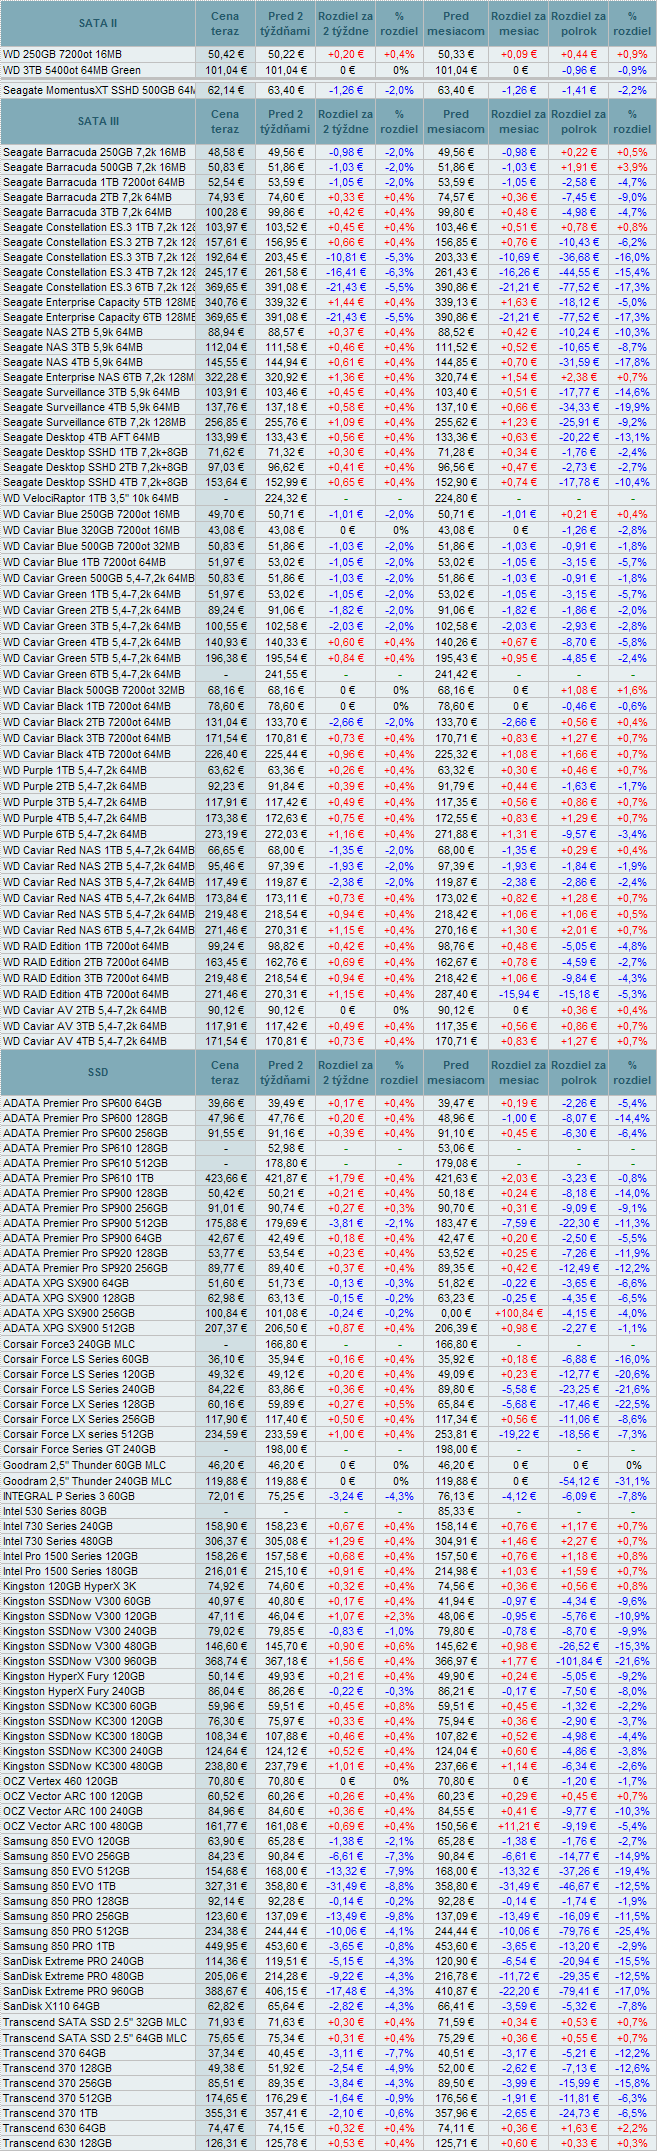Click "Seagate Desktop SSHD 2TB 7,2k+8GB"
This screenshot has width=657, height=2151.
[x=95, y=467]
